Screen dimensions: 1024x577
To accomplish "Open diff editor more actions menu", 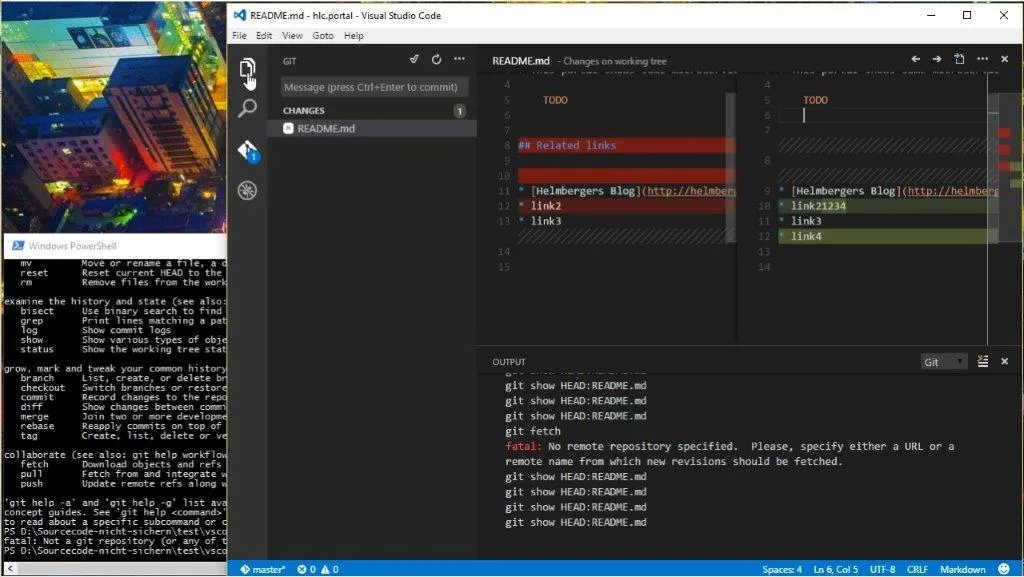I will point(982,59).
